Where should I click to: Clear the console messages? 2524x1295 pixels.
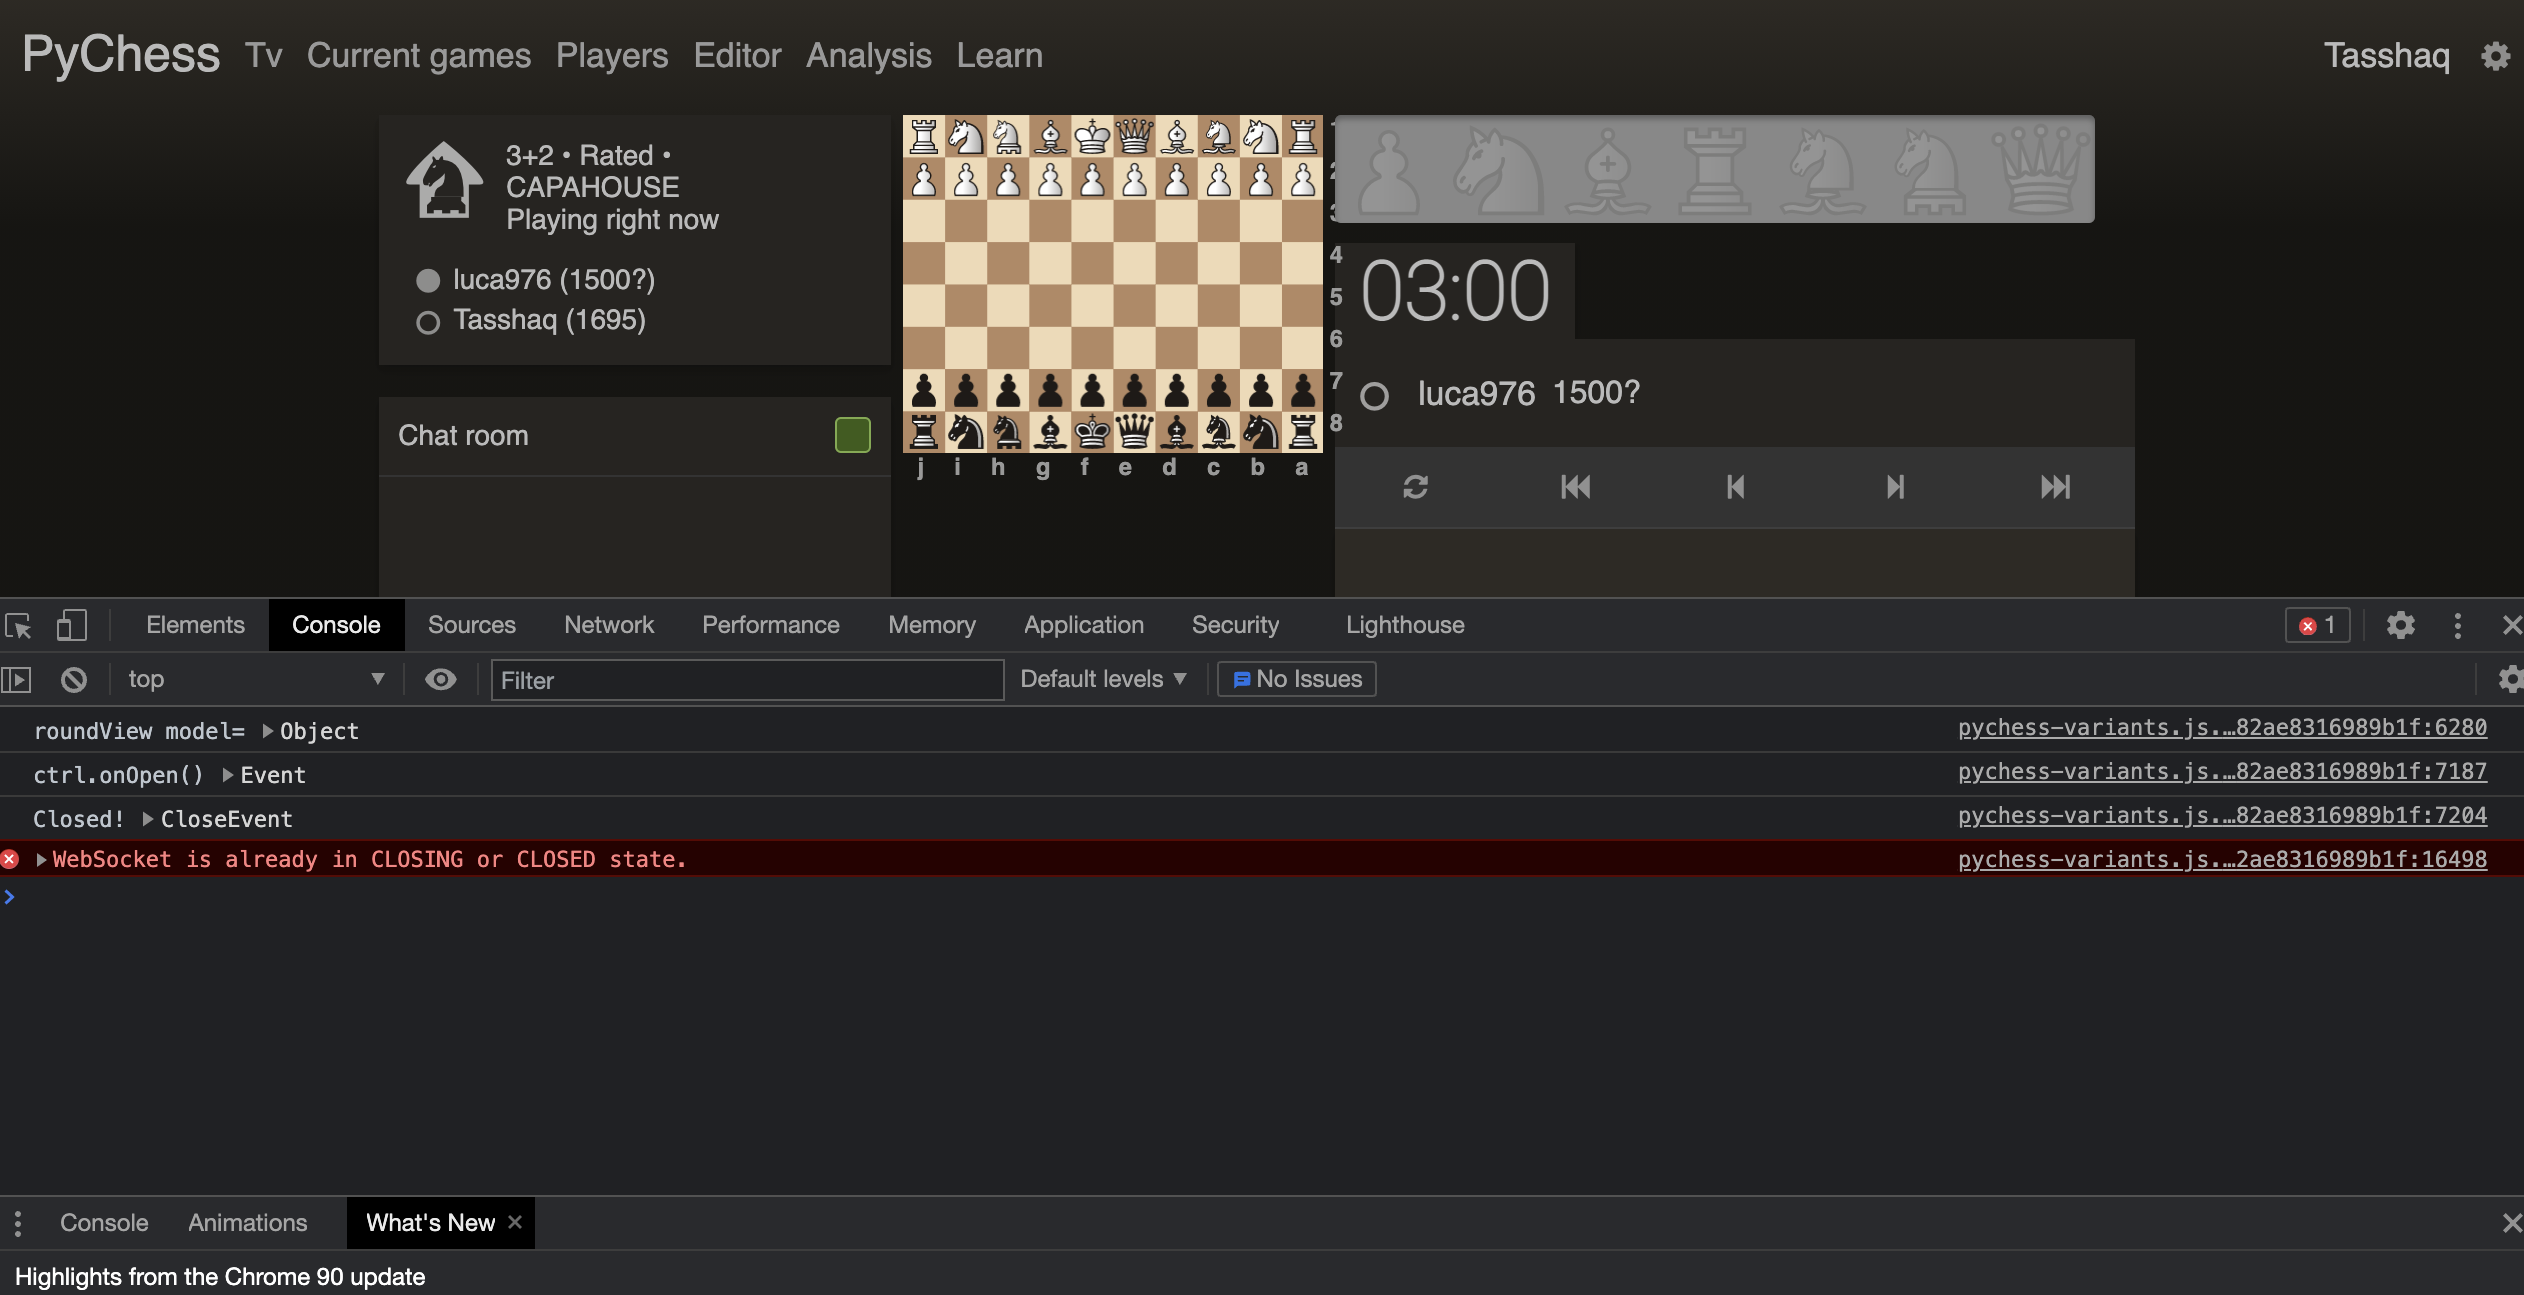click(72, 679)
